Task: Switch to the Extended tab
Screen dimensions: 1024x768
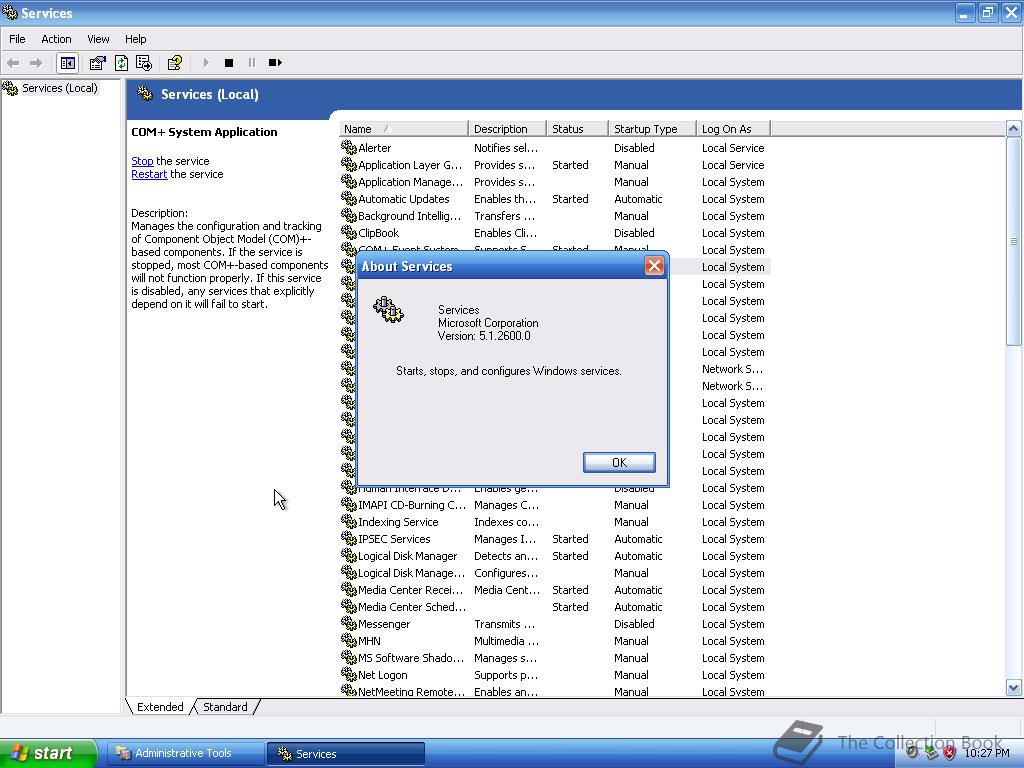Action: pyautogui.click(x=160, y=707)
